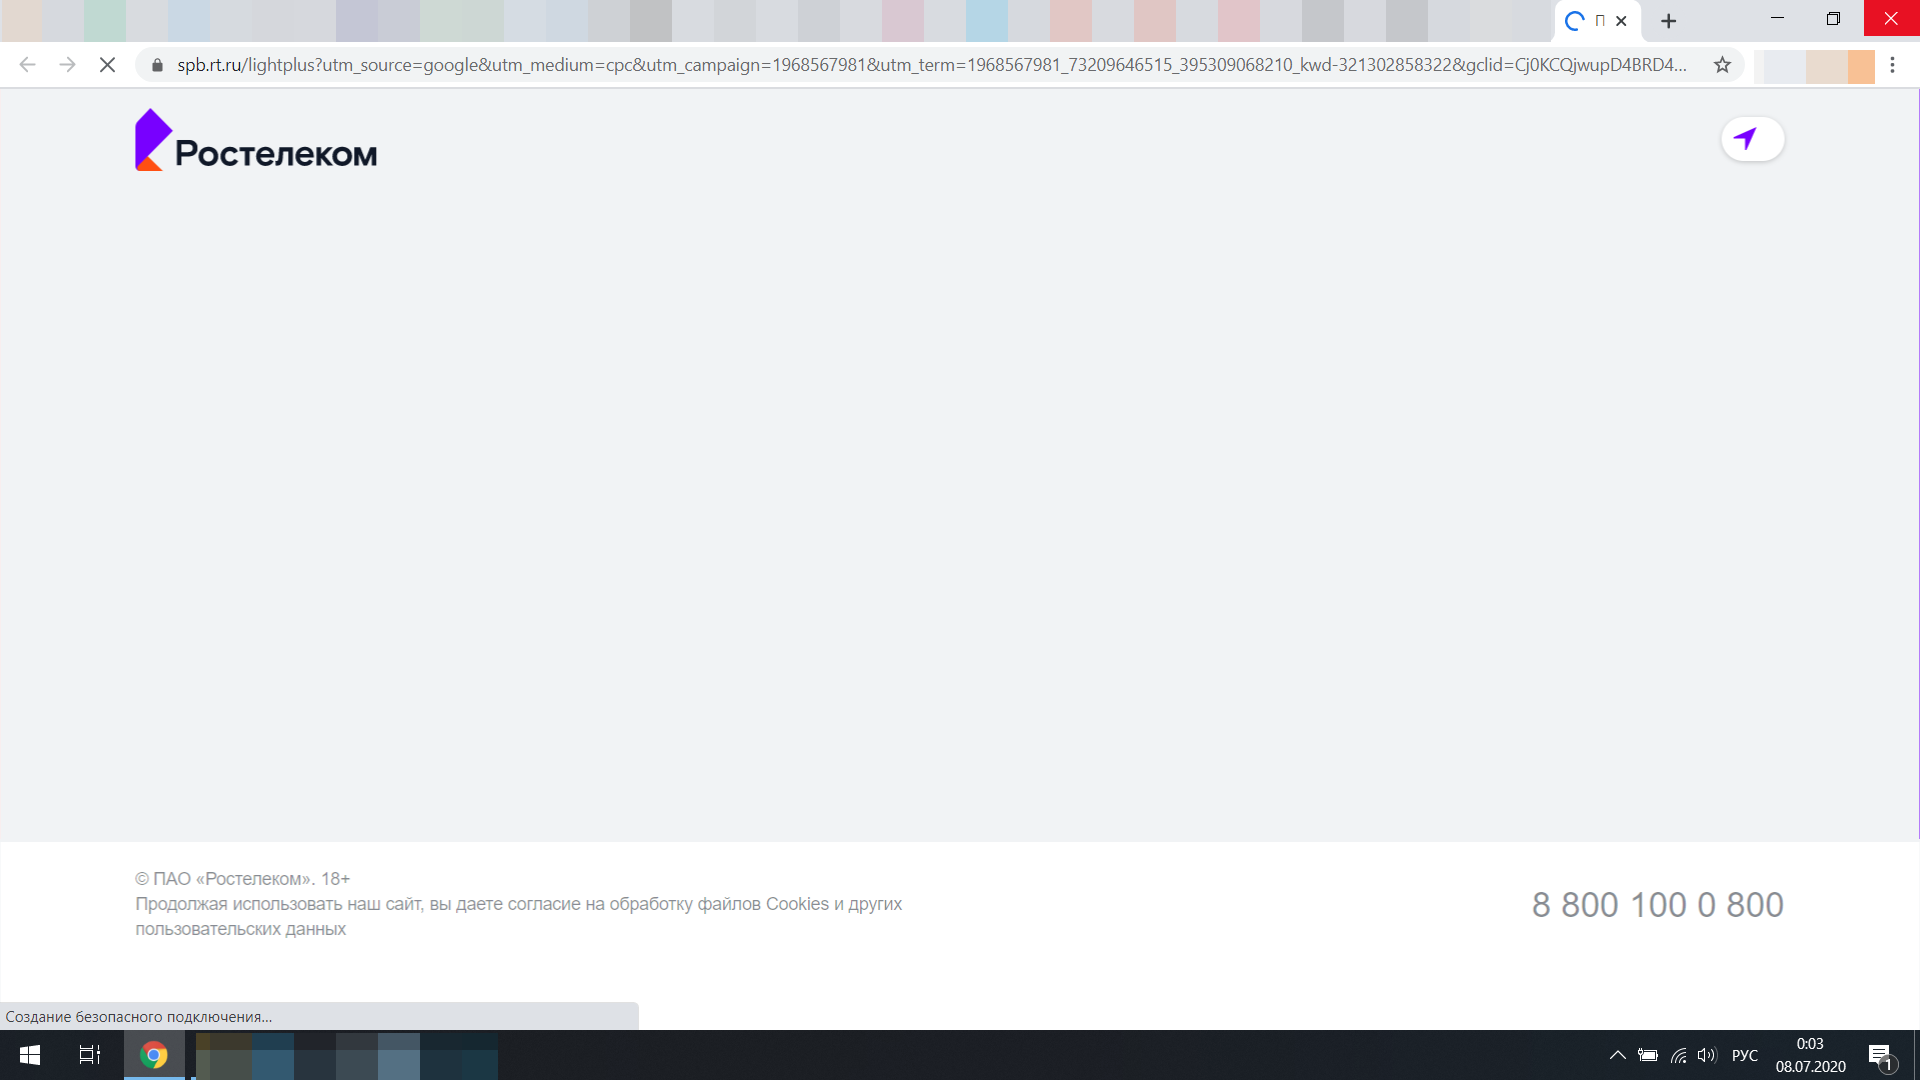Open a new browser tab
The width and height of the screenshot is (1920, 1080).
pyautogui.click(x=1668, y=21)
